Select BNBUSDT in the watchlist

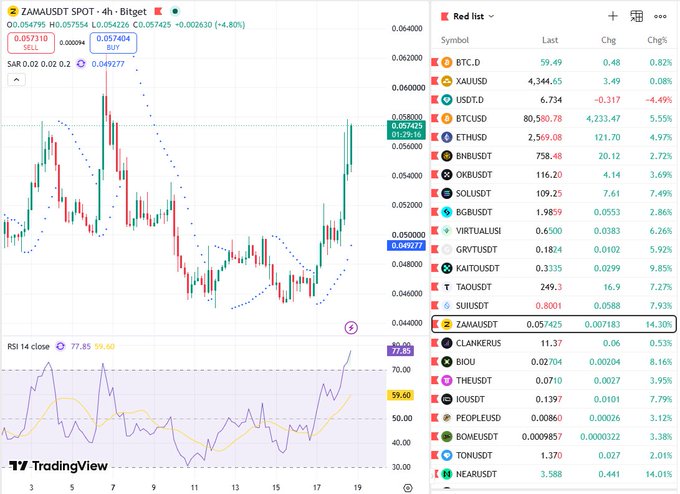click(x=553, y=156)
